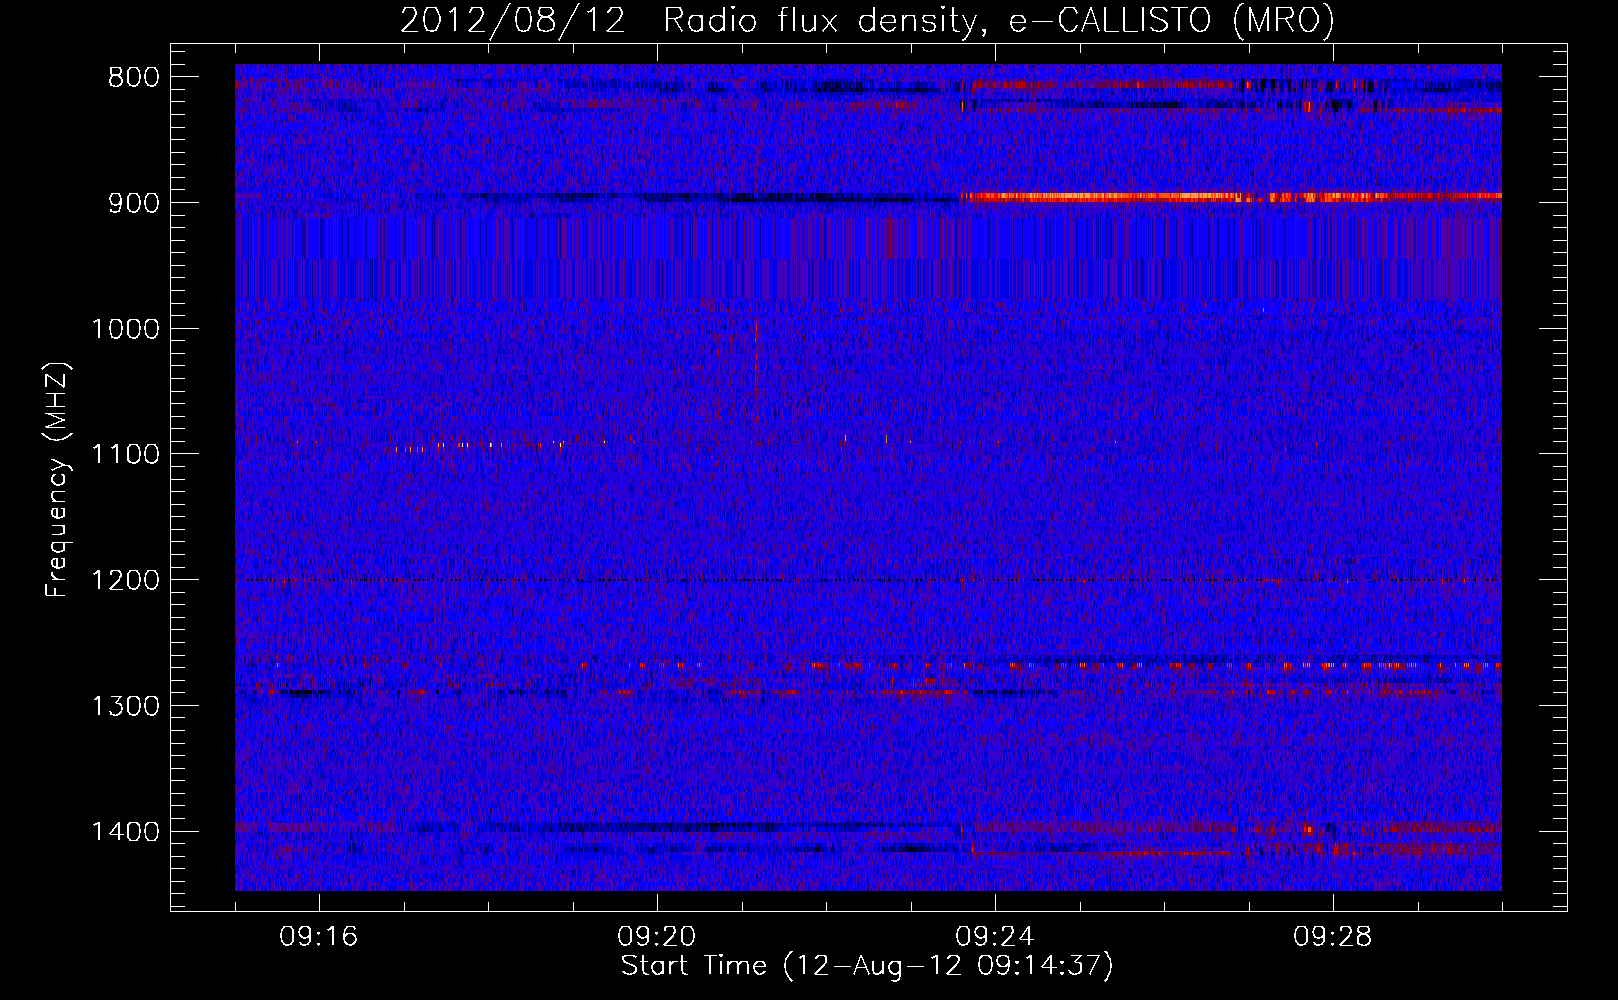Click the 09:16 time tick label

pos(318,937)
